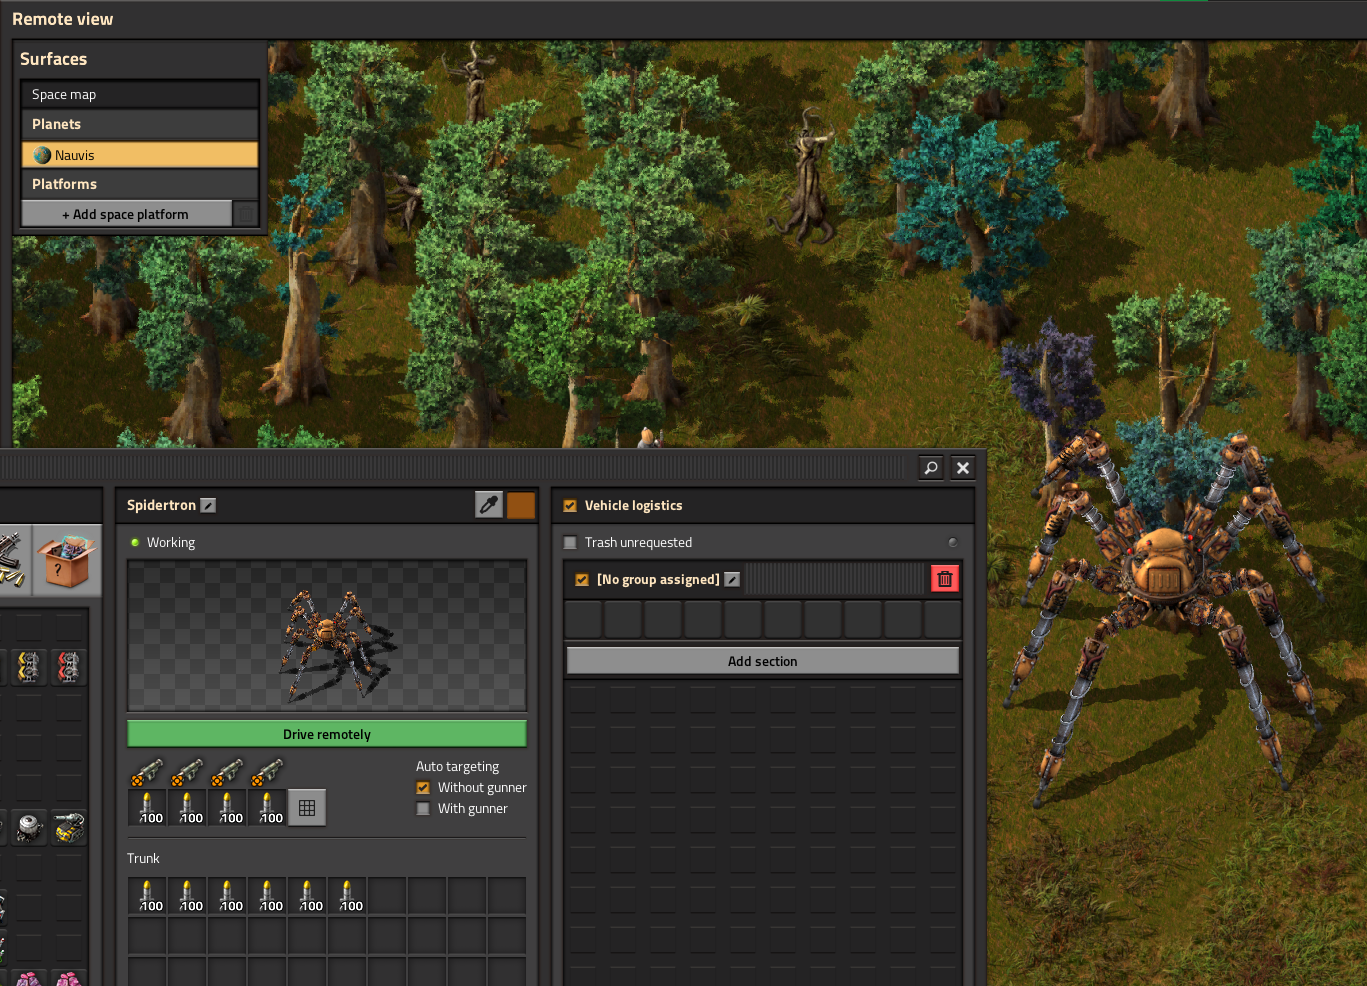Click the Auto targeting label

click(457, 767)
